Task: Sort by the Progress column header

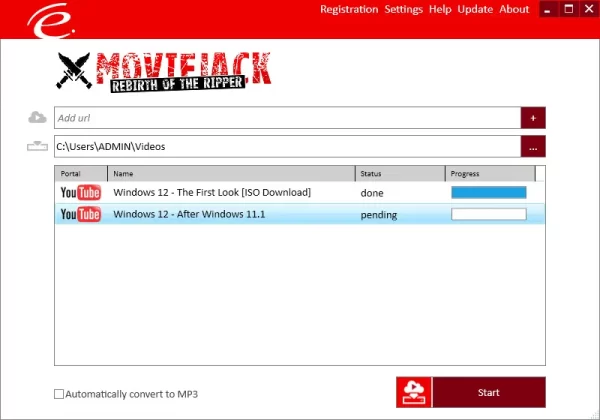Action: (x=490, y=174)
